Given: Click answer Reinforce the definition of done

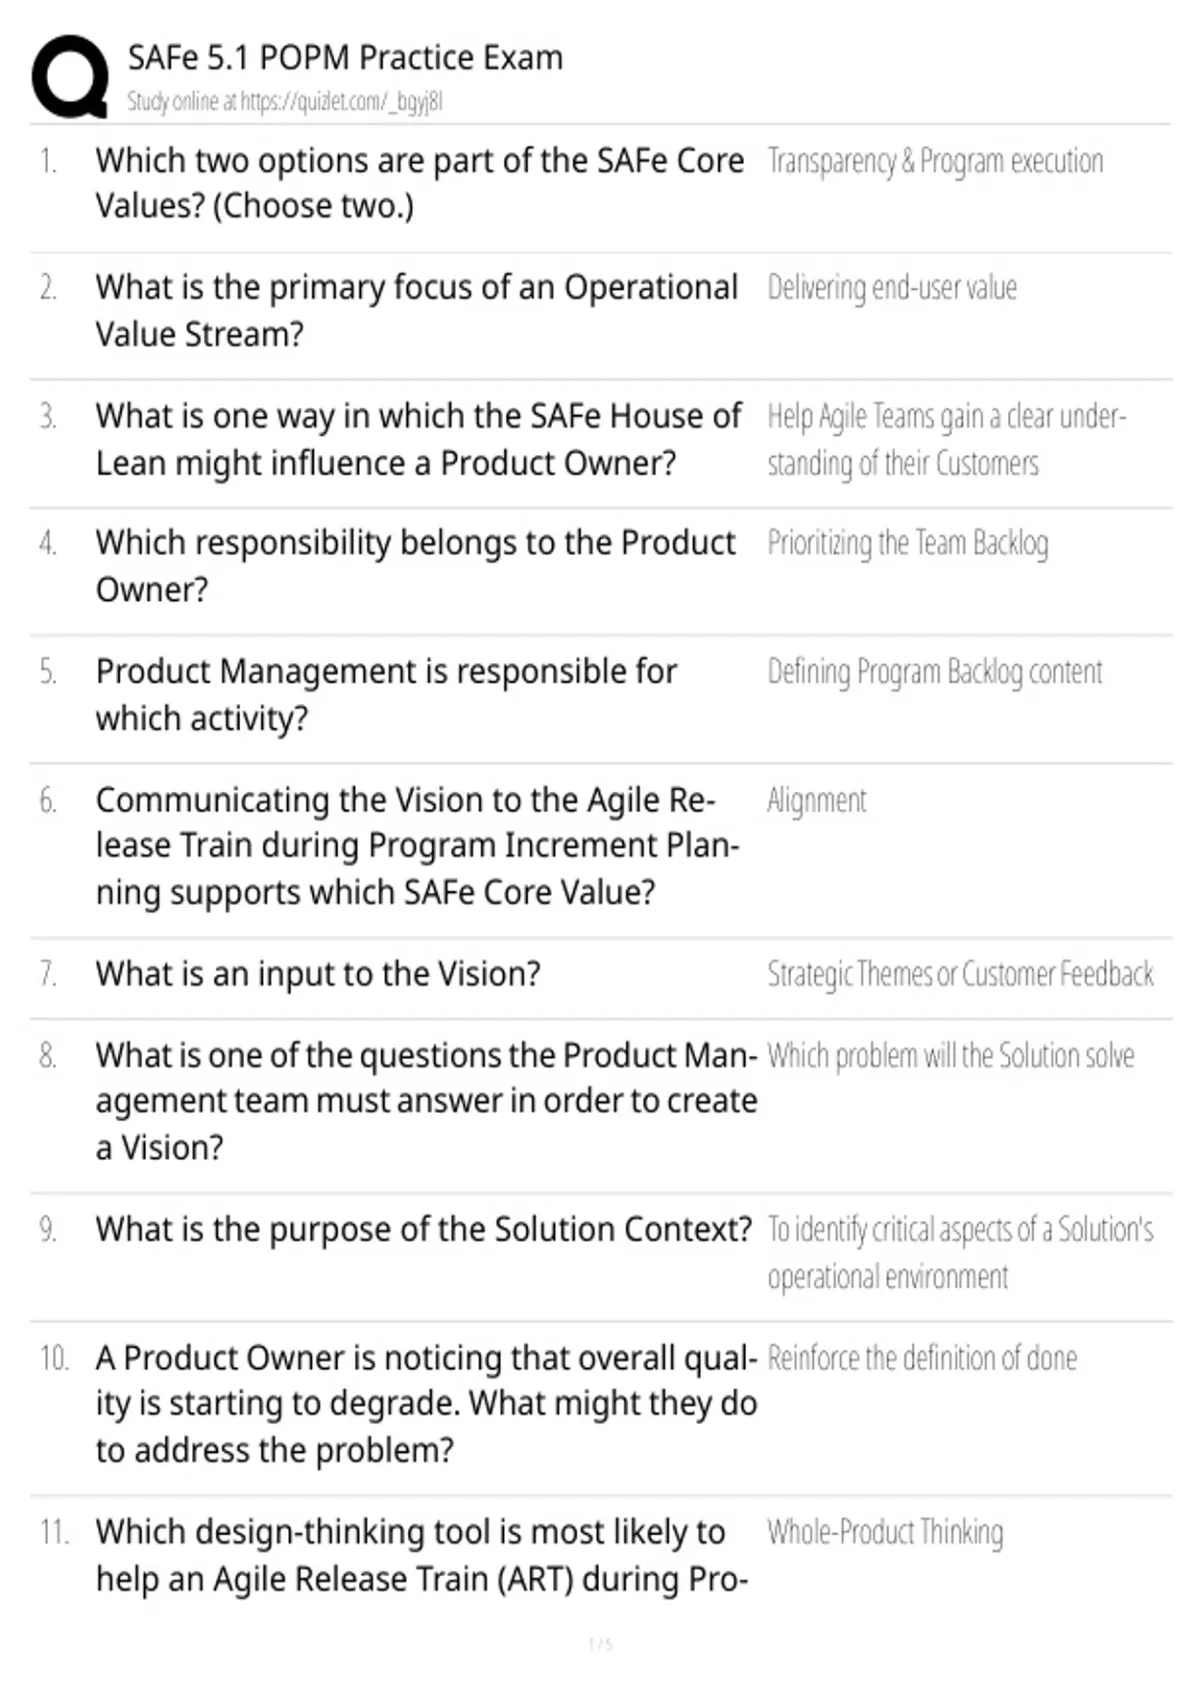Looking at the screenshot, I should (923, 1358).
